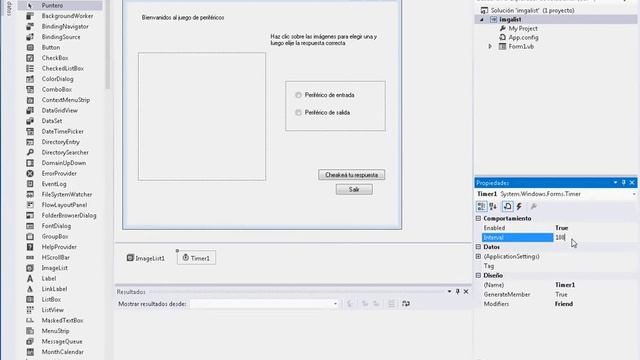
Task: Select Timer1 component in tray
Action: point(196,258)
